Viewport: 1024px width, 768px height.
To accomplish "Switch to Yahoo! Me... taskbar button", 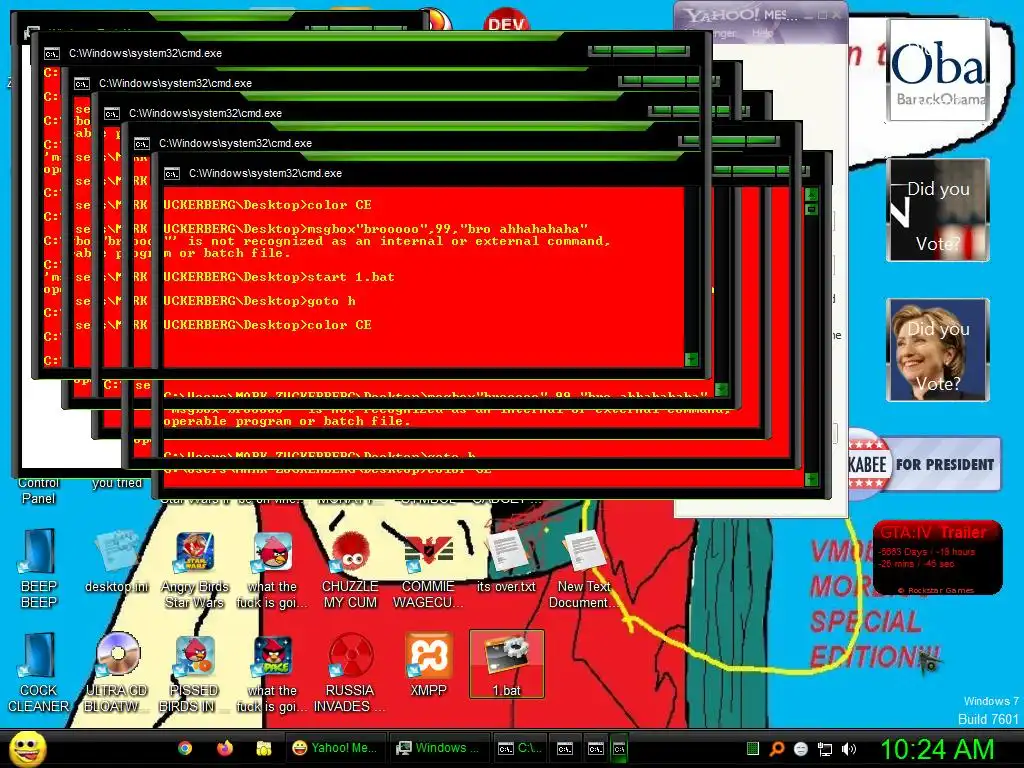I will click(335, 748).
